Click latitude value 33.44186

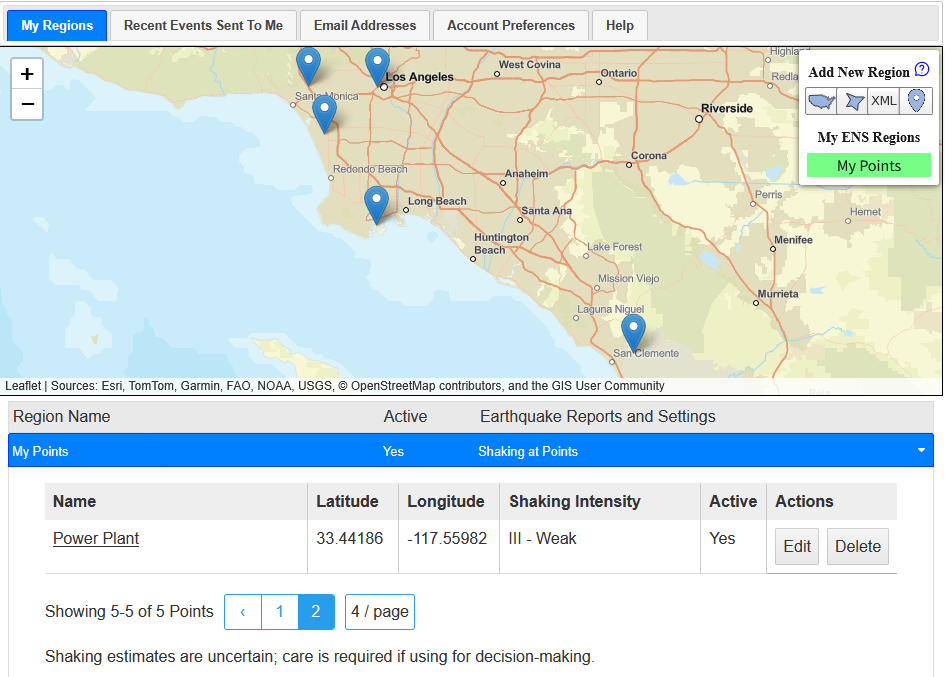[350, 538]
